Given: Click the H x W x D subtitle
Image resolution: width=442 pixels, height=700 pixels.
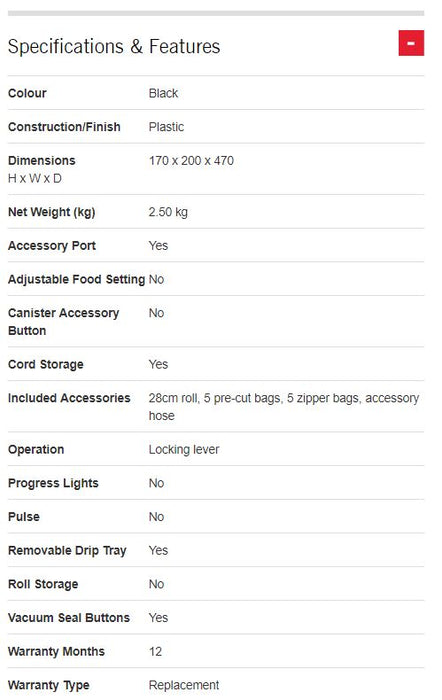Looking at the screenshot, I should click(35, 179).
